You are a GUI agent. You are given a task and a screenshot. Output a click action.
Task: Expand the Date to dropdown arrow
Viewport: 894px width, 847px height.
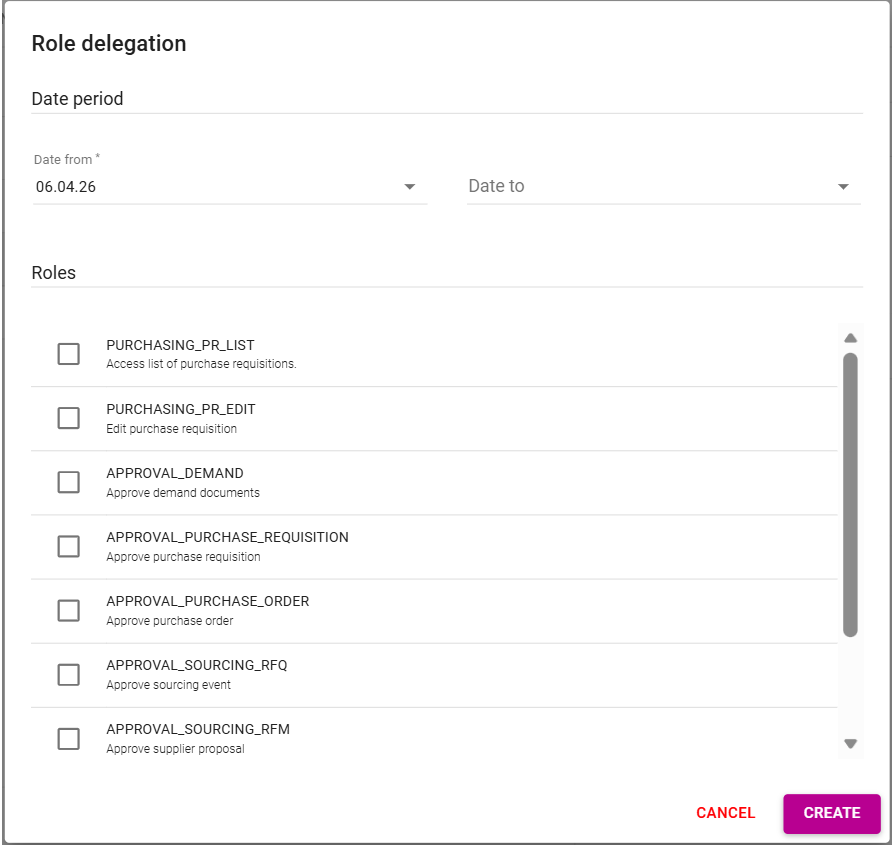click(843, 187)
